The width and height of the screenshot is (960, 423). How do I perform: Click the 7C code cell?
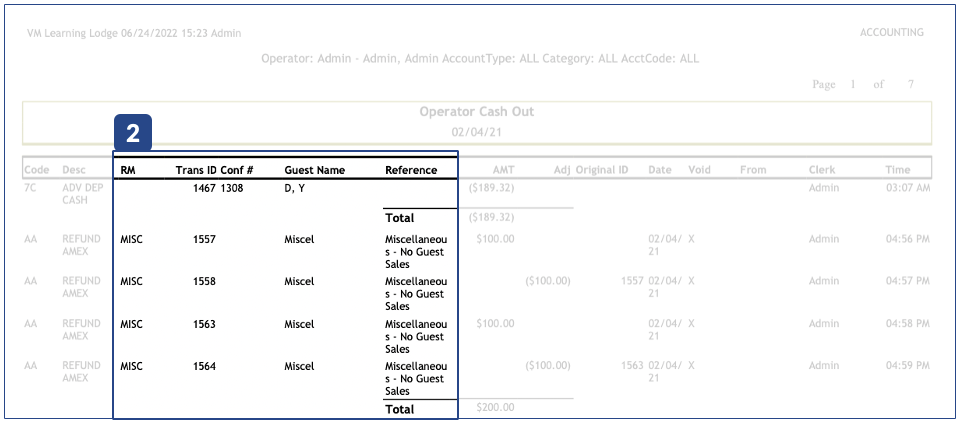30,187
